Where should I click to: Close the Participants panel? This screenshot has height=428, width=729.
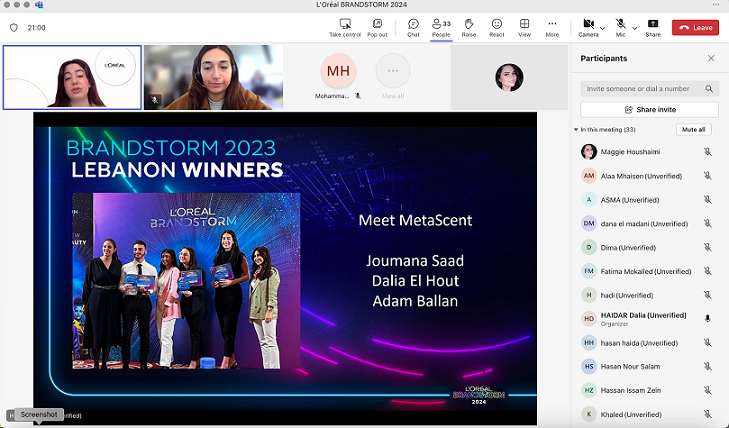point(711,58)
